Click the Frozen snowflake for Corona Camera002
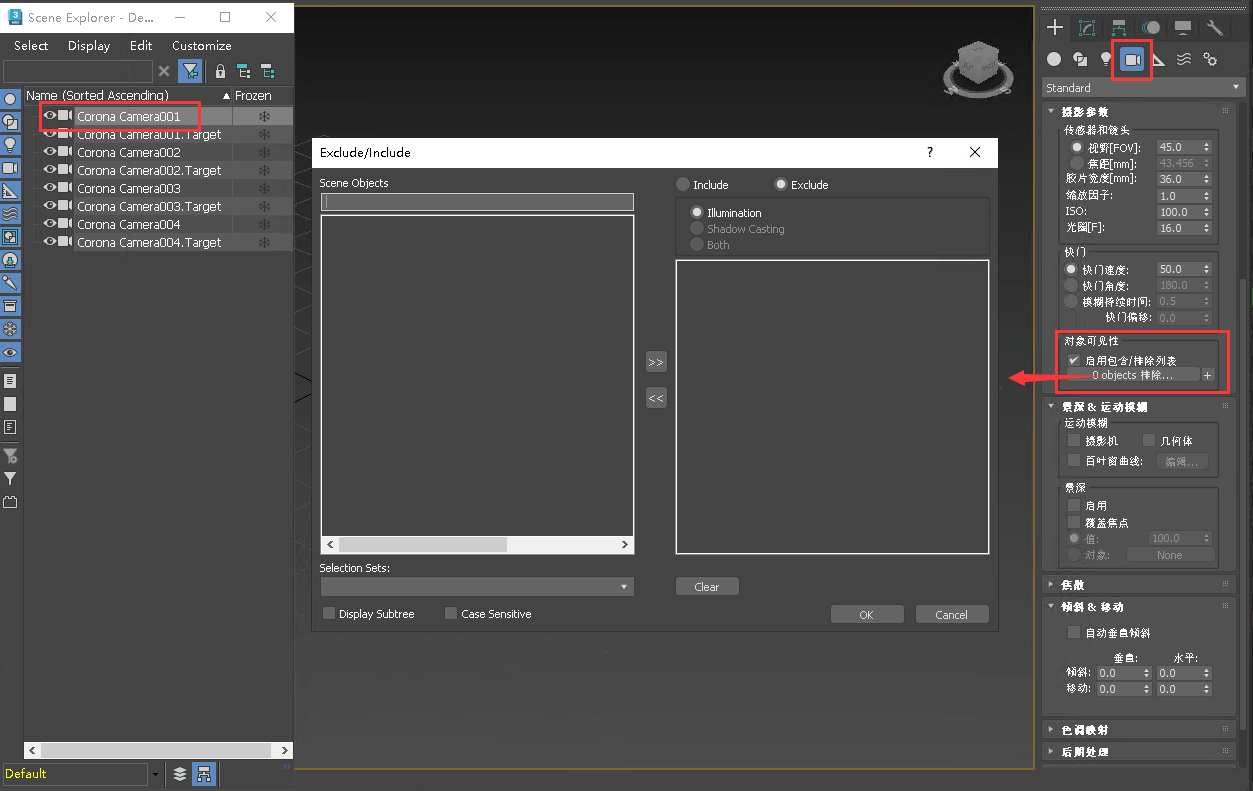Screen dimensions: 1253x791 pyautogui.click(x=264, y=153)
